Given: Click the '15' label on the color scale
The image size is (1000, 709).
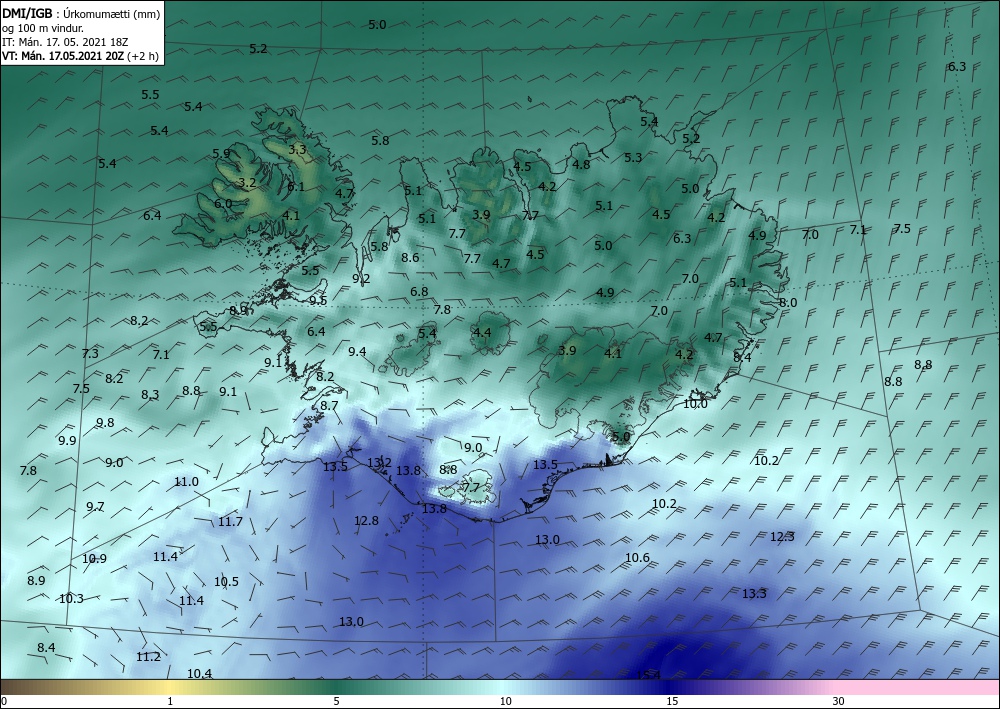Looking at the screenshot, I should (x=672, y=702).
